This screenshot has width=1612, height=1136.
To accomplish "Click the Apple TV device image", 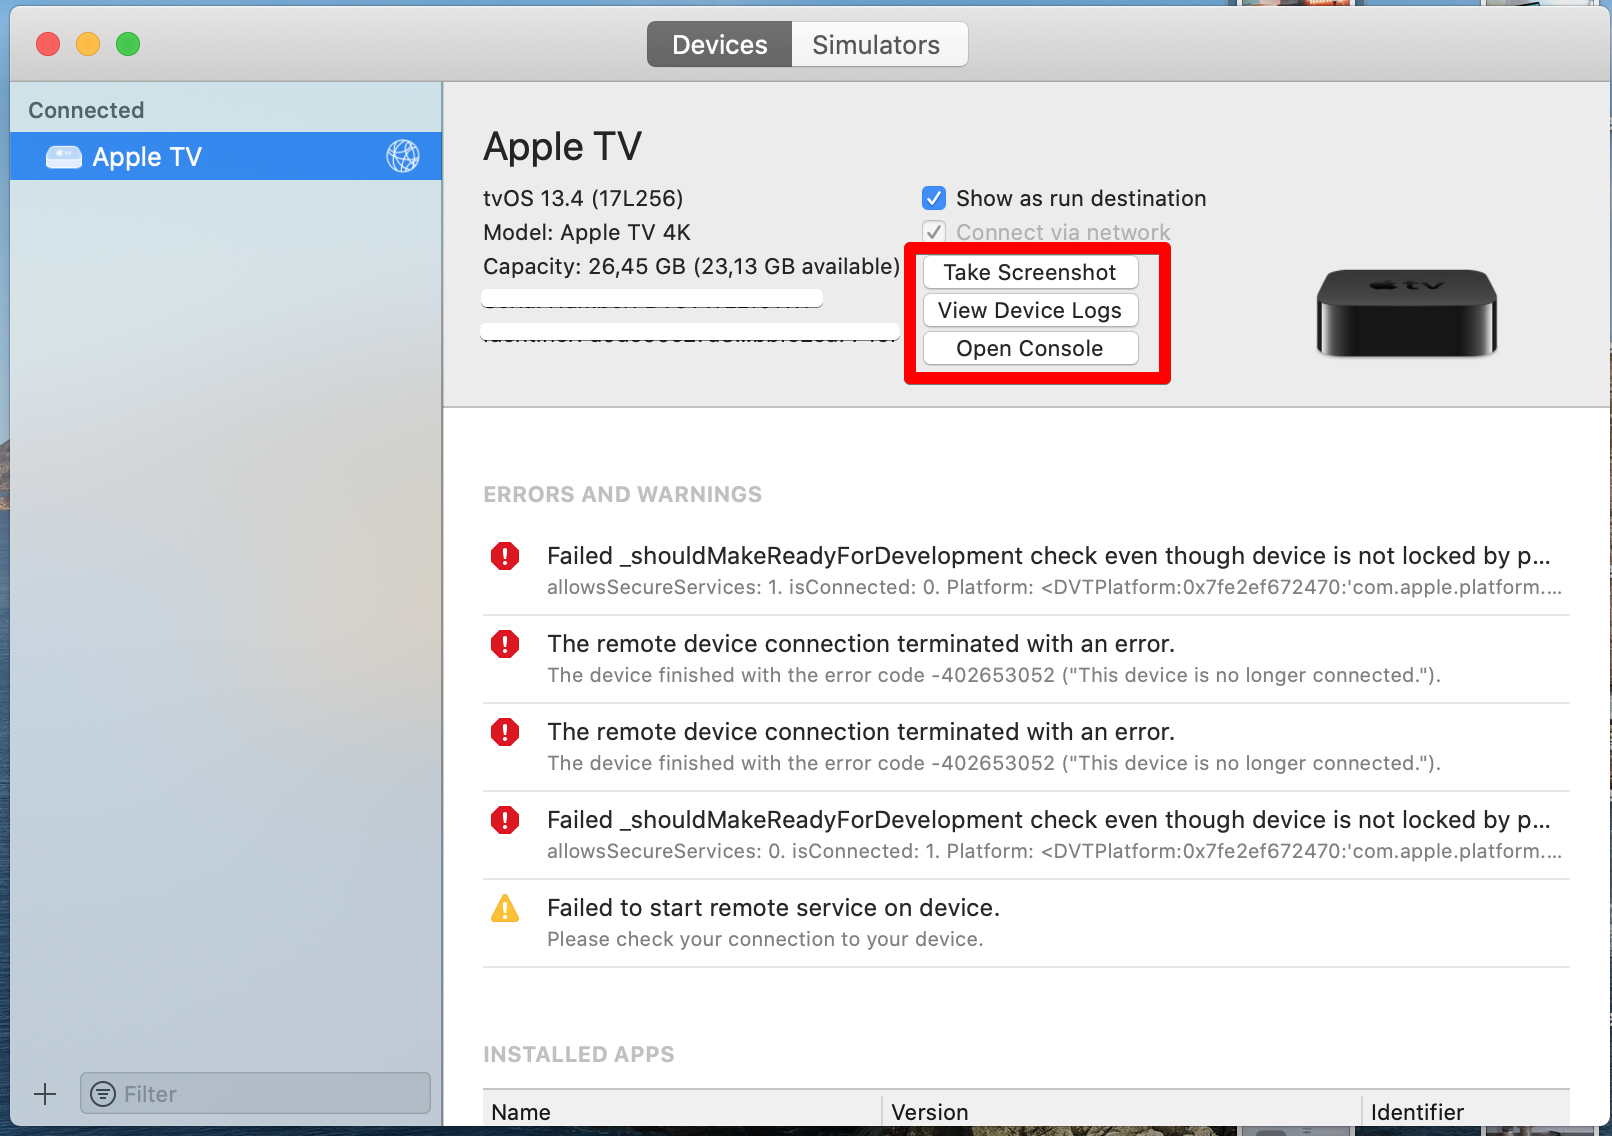I will (x=1407, y=313).
